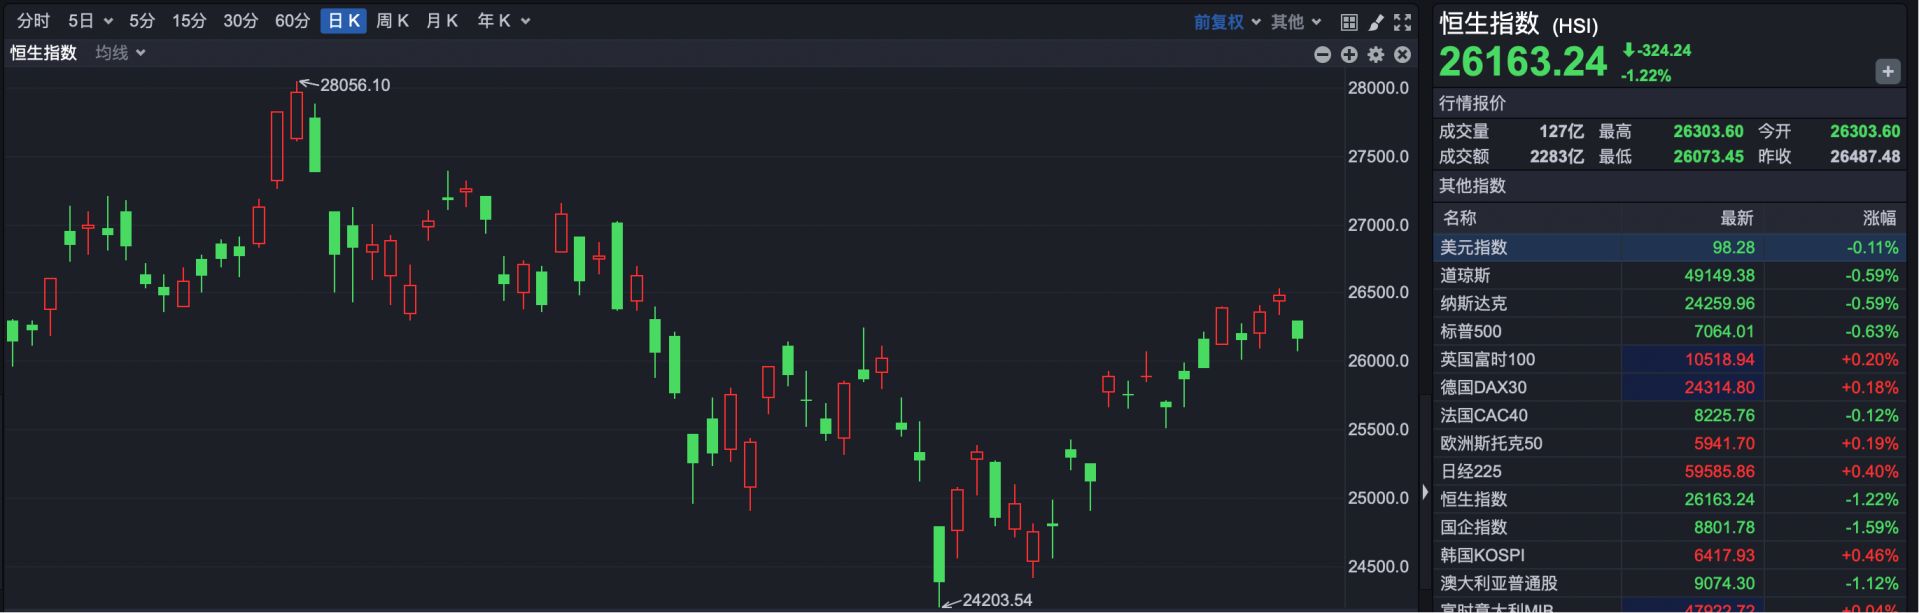Screen dimensions: 1919x613
Task: Zoom out the chart with minus icon
Action: click(x=1322, y=55)
